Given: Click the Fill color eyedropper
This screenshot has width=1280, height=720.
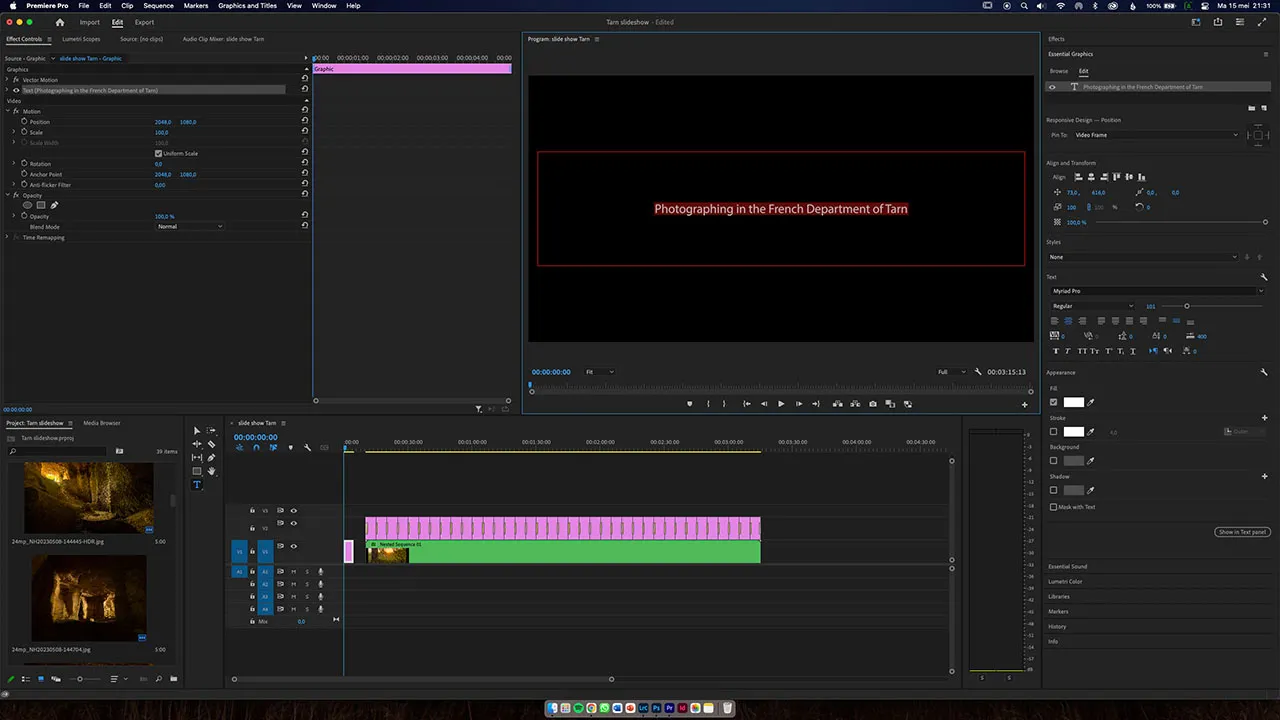Looking at the screenshot, I should 1091,402.
